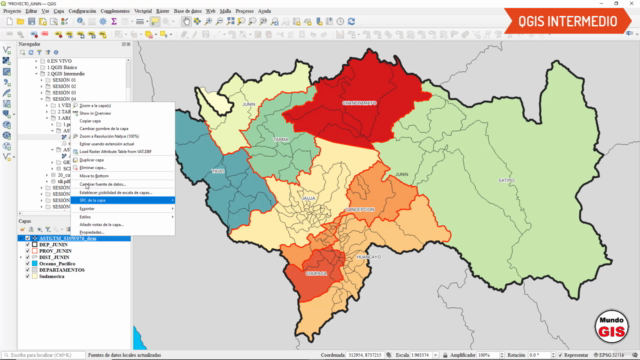Click the Identify Features info icon
640x360 pixels.
81,22
